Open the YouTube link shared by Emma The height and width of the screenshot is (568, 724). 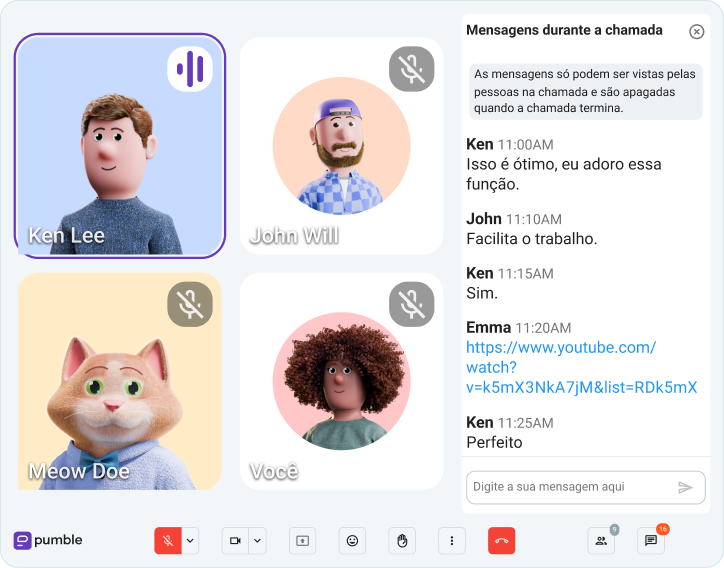point(580,367)
